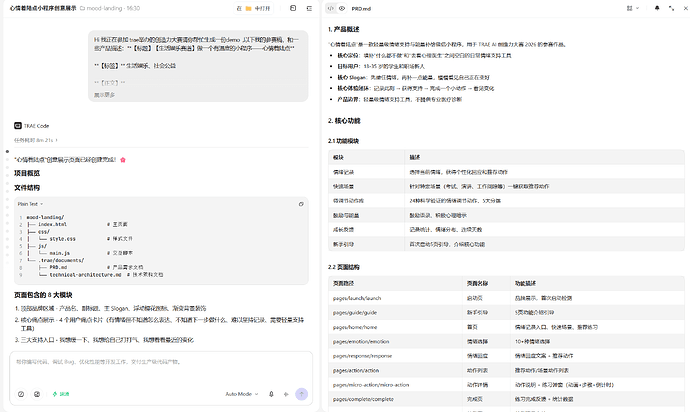Copy the Plain Text code block
The height and width of the screenshot is (412, 690).
[x=301, y=204]
